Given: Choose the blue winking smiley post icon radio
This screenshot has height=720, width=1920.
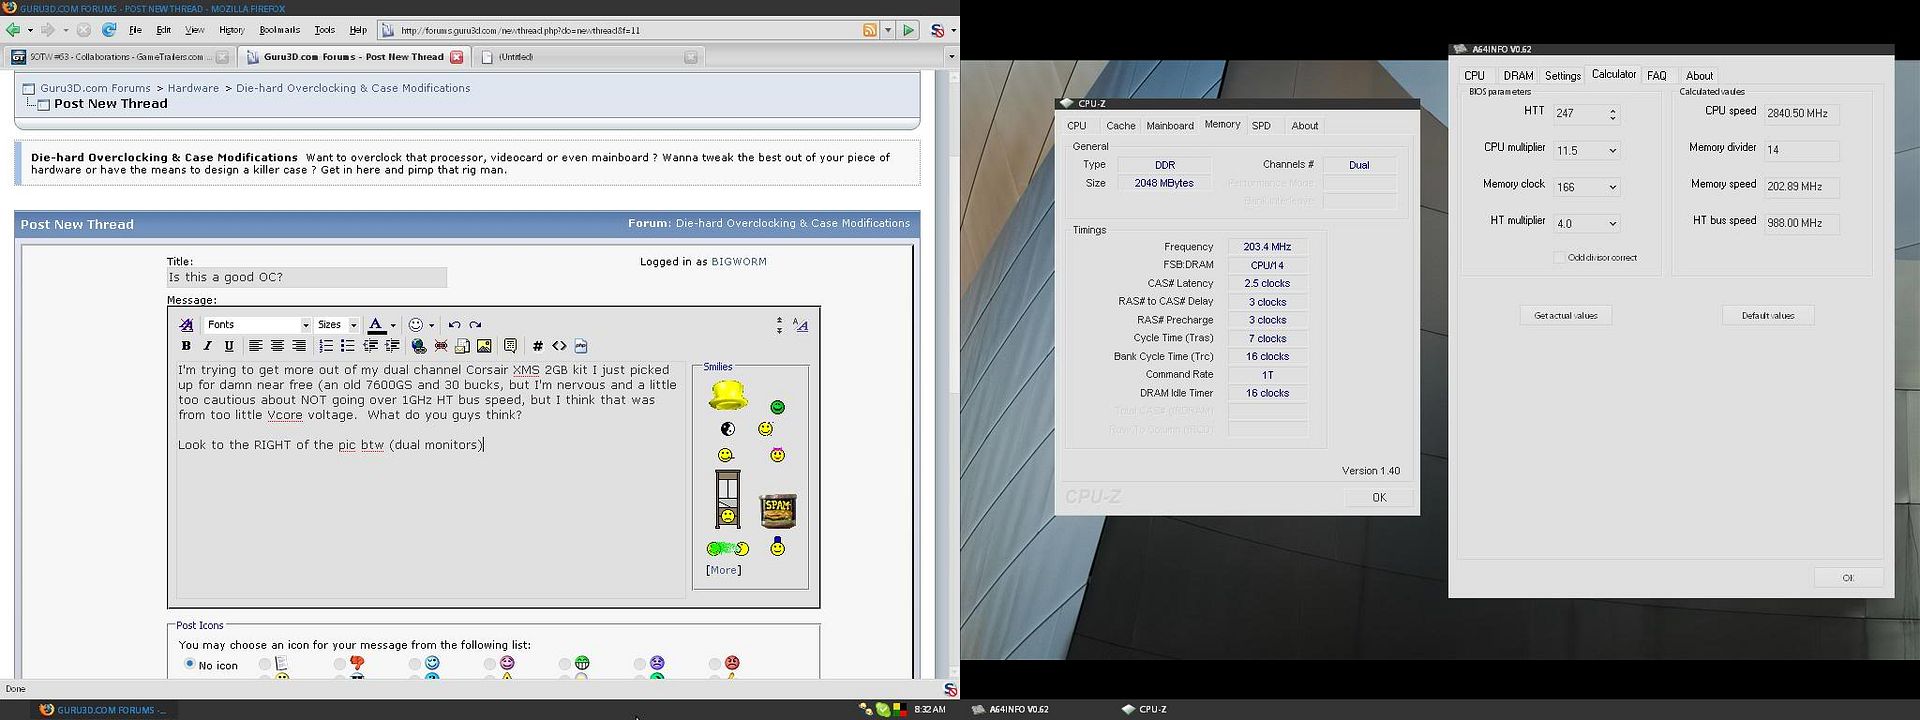Looking at the screenshot, I should (414, 664).
